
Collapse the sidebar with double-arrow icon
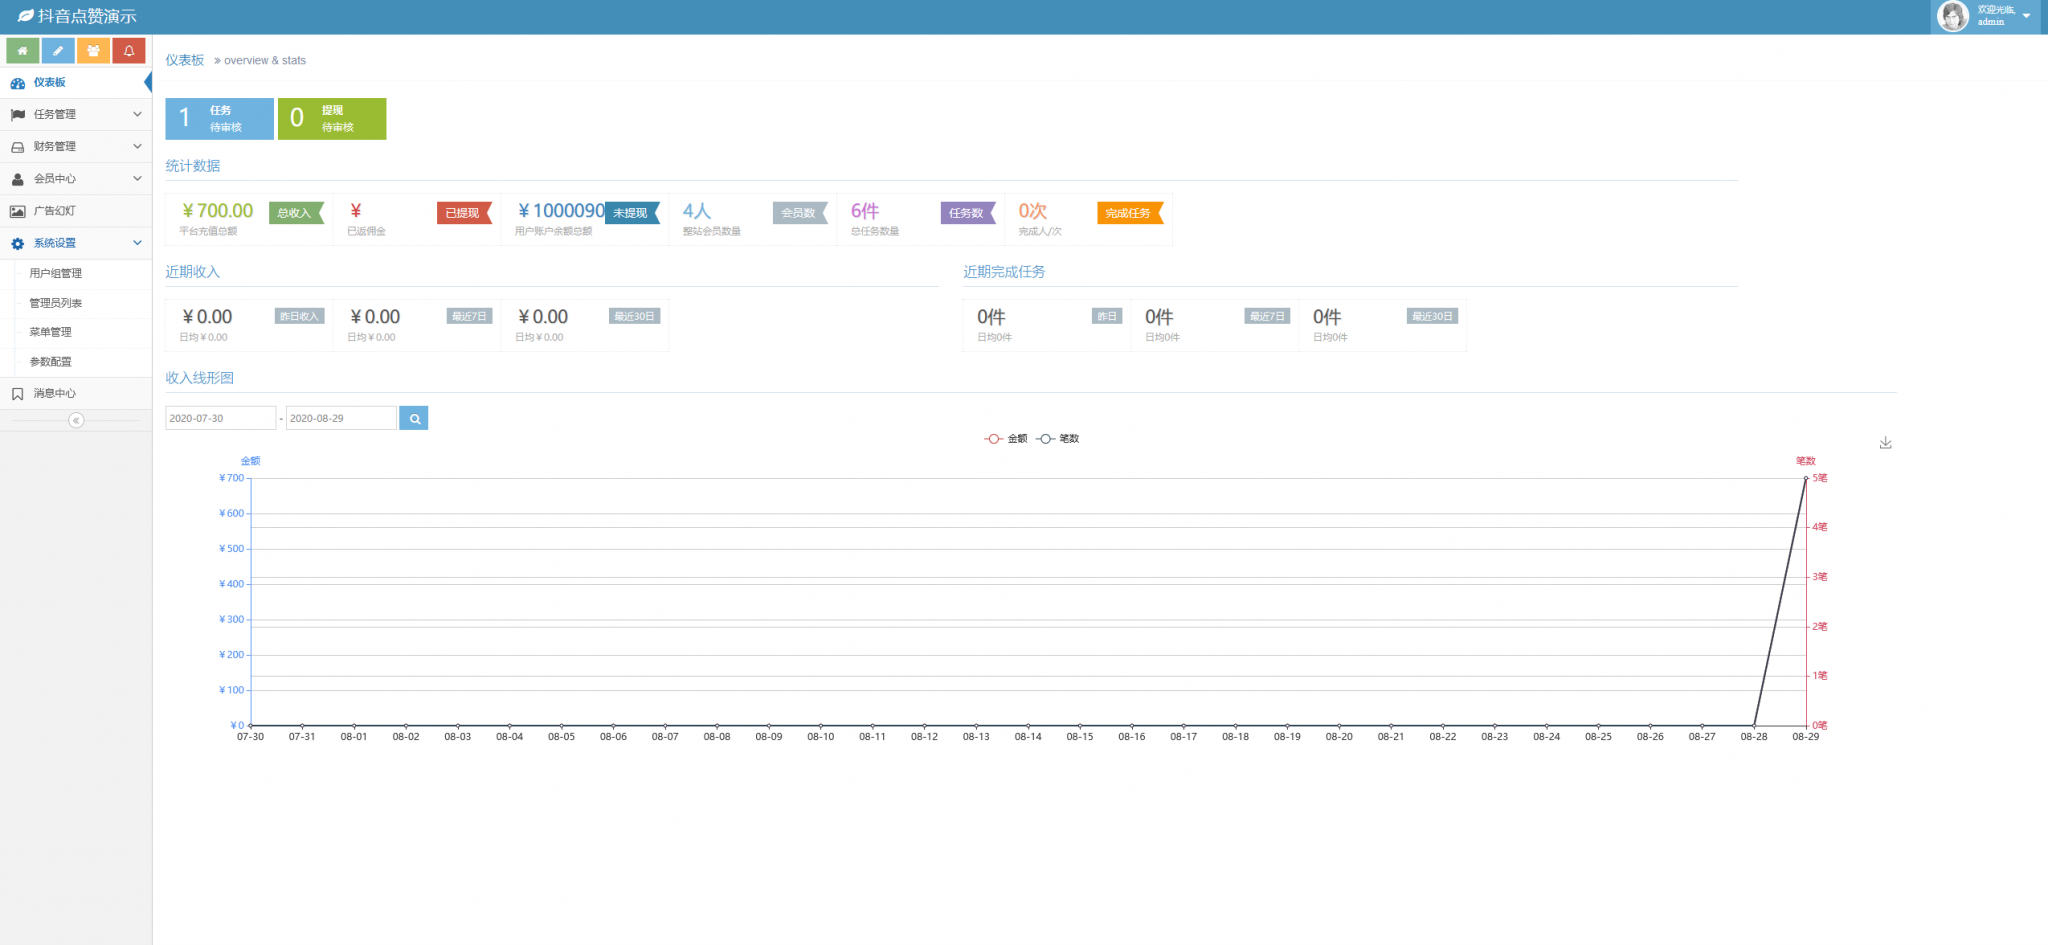click(x=76, y=421)
